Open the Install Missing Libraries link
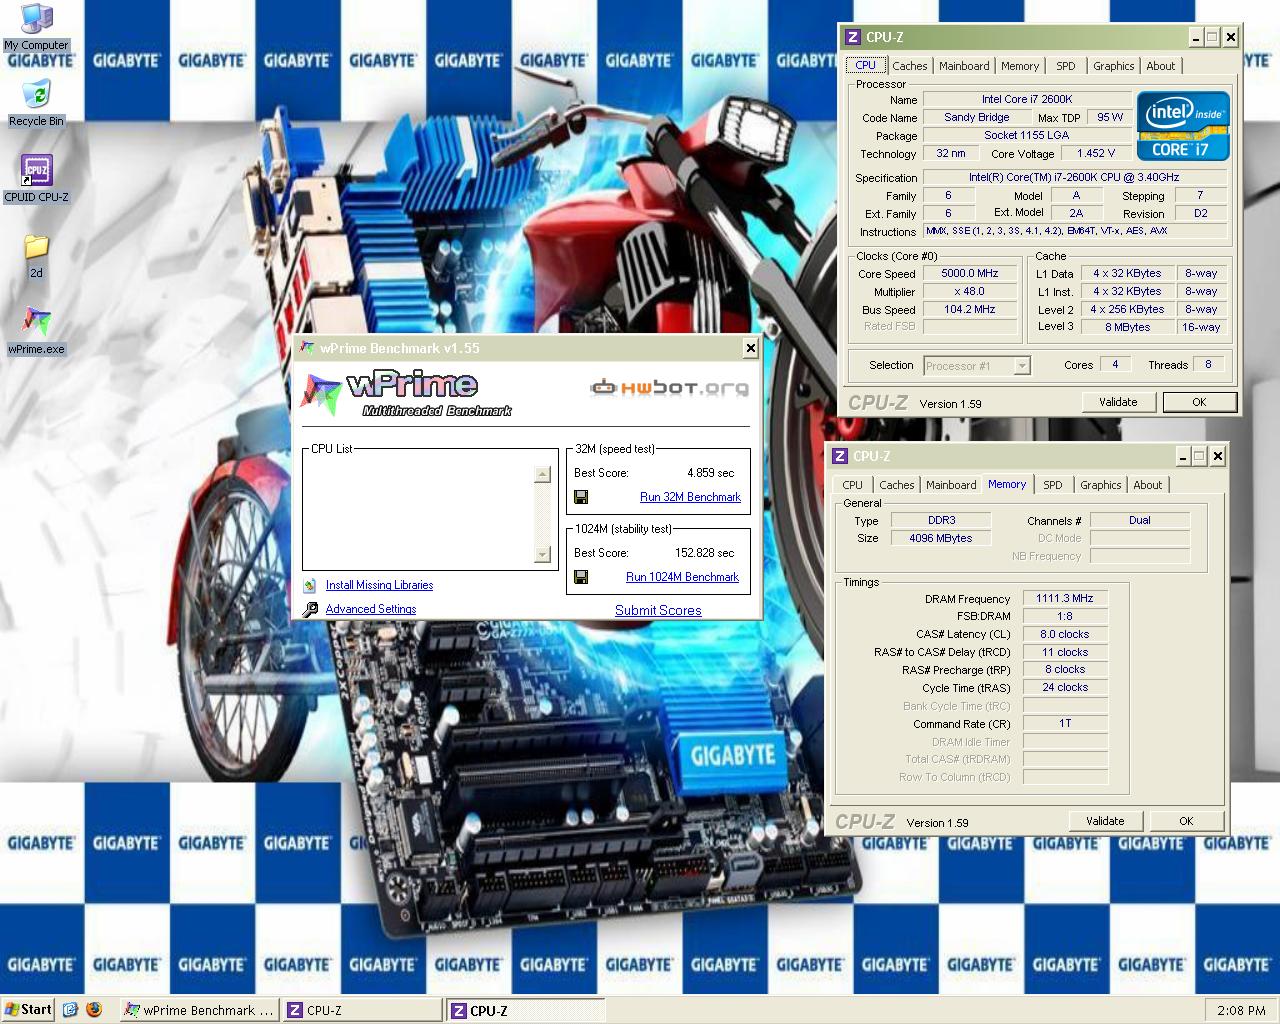This screenshot has width=1280, height=1024. (379, 585)
